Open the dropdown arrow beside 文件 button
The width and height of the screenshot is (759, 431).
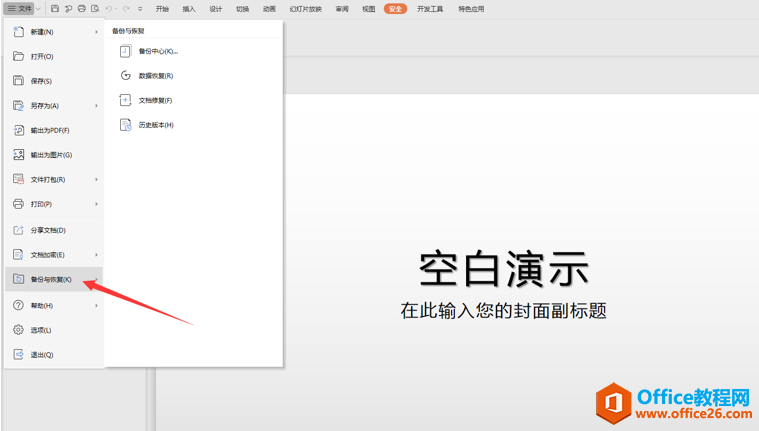39,9
